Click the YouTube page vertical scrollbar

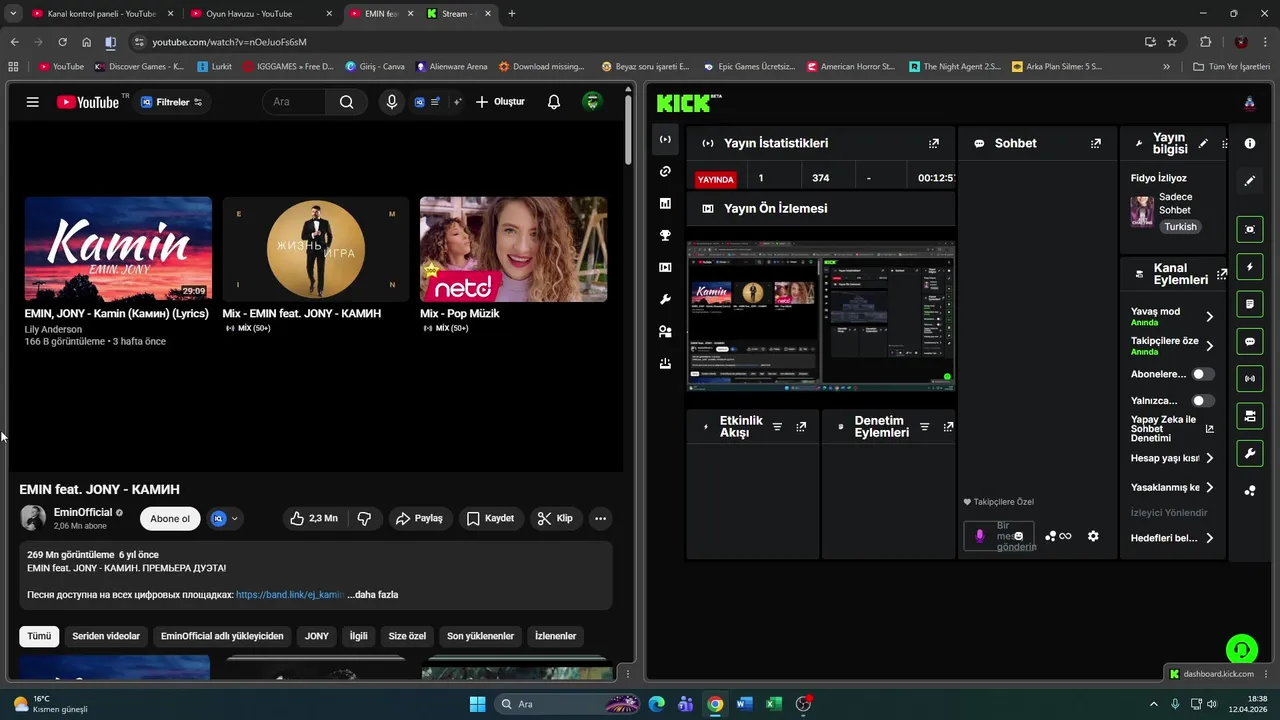[628, 130]
